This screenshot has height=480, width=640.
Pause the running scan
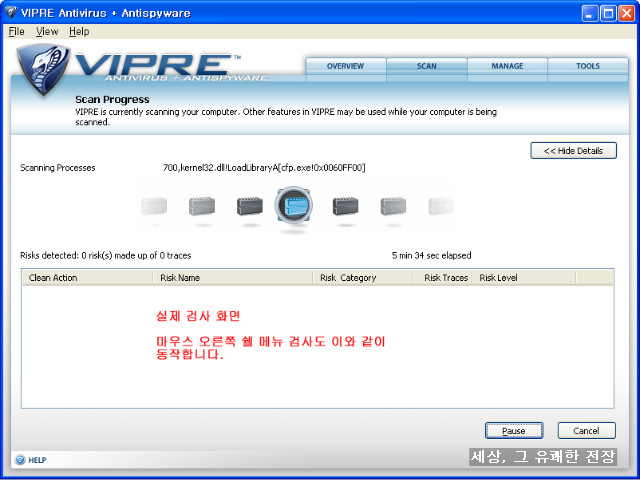tap(514, 431)
